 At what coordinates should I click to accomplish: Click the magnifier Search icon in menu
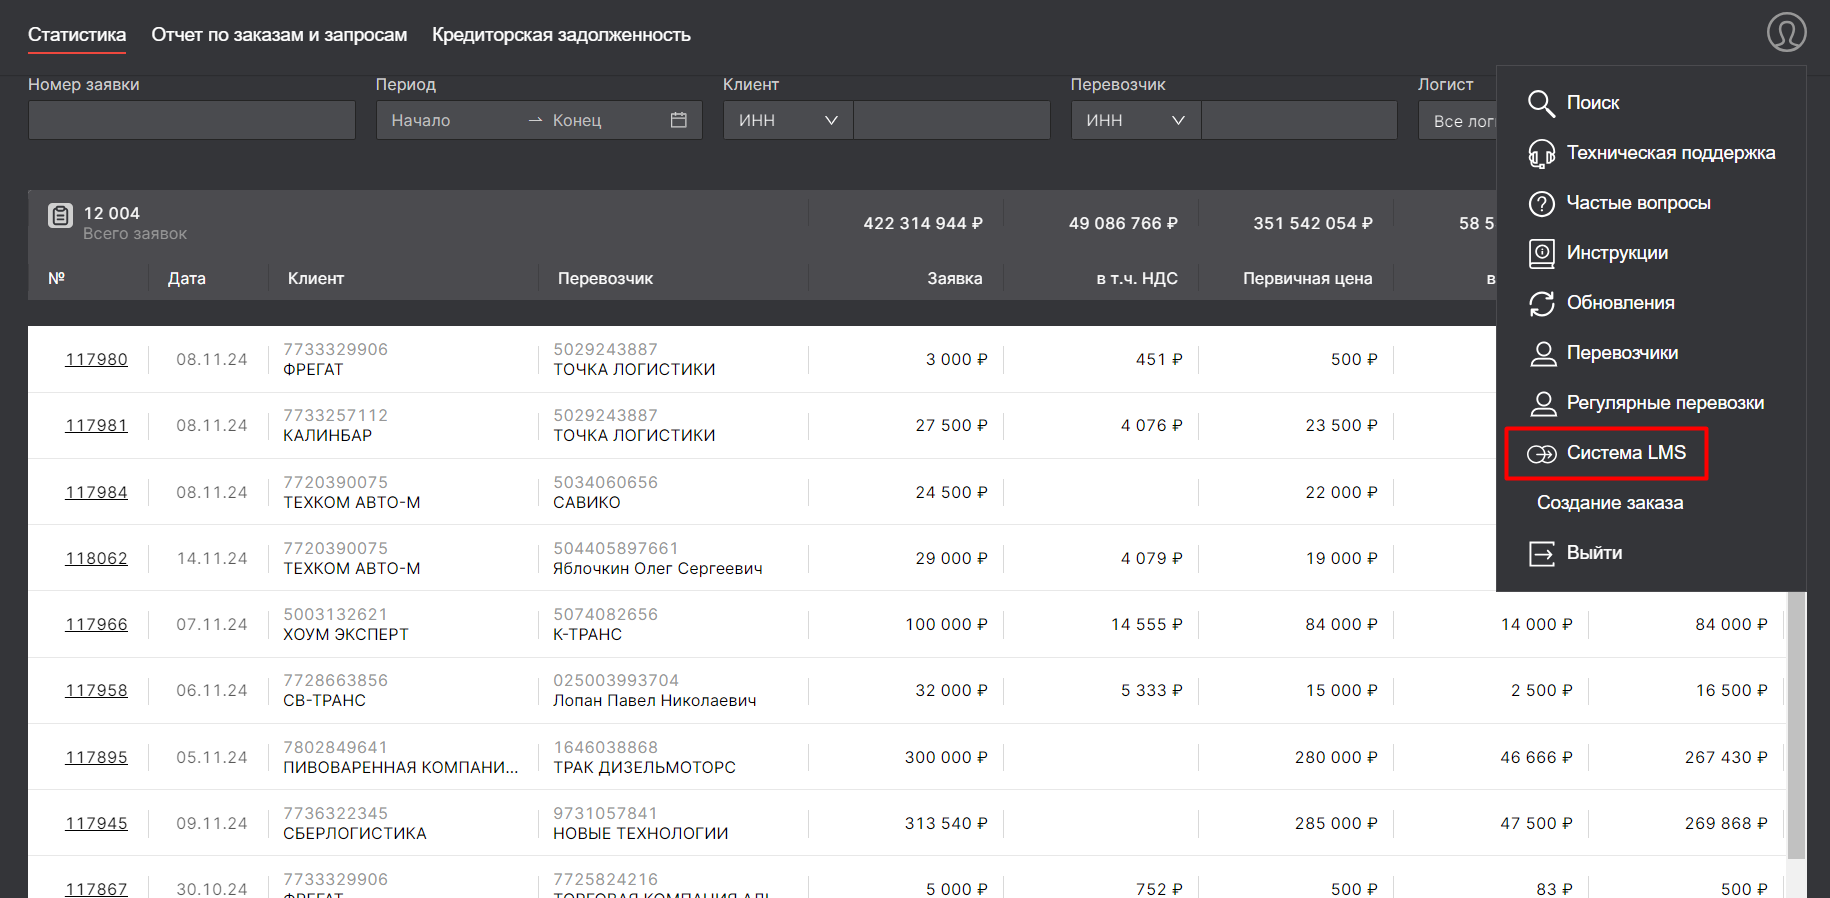[1541, 103]
